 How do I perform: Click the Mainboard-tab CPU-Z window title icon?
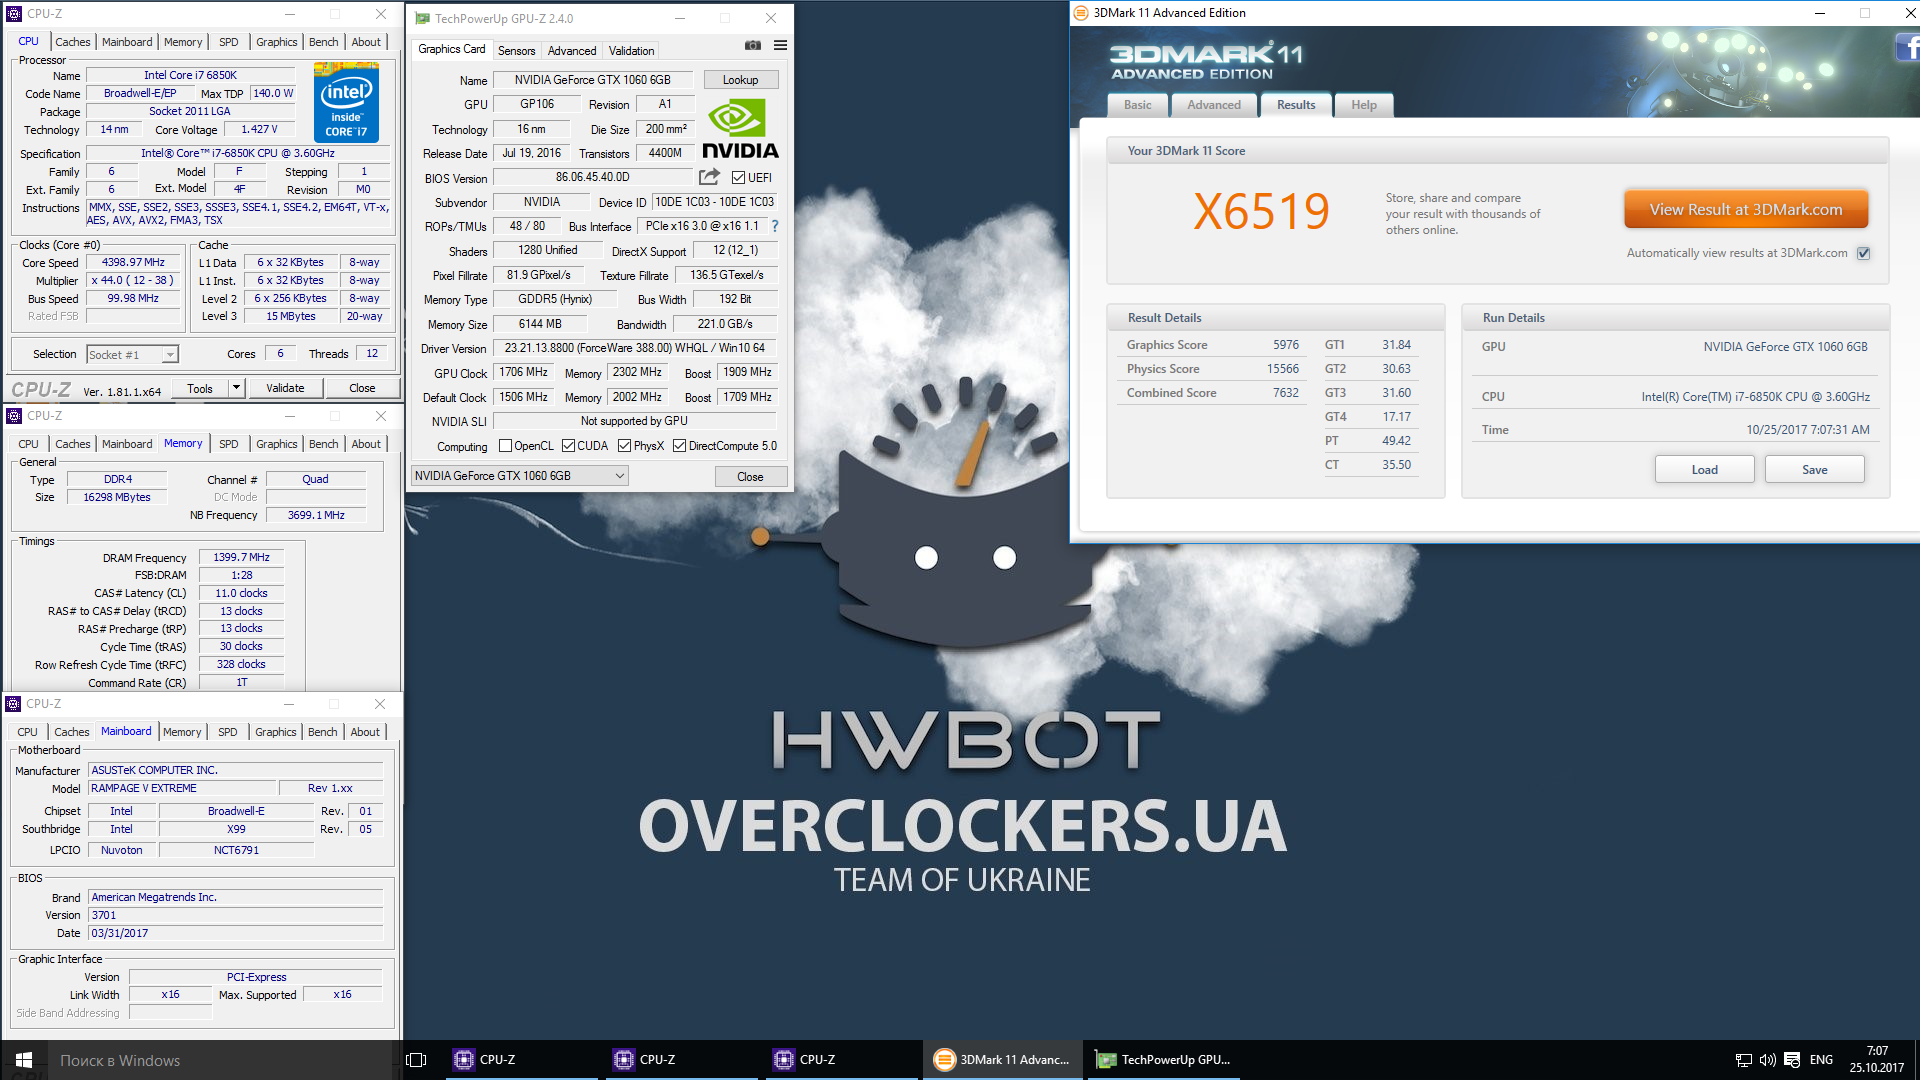point(13,704)
